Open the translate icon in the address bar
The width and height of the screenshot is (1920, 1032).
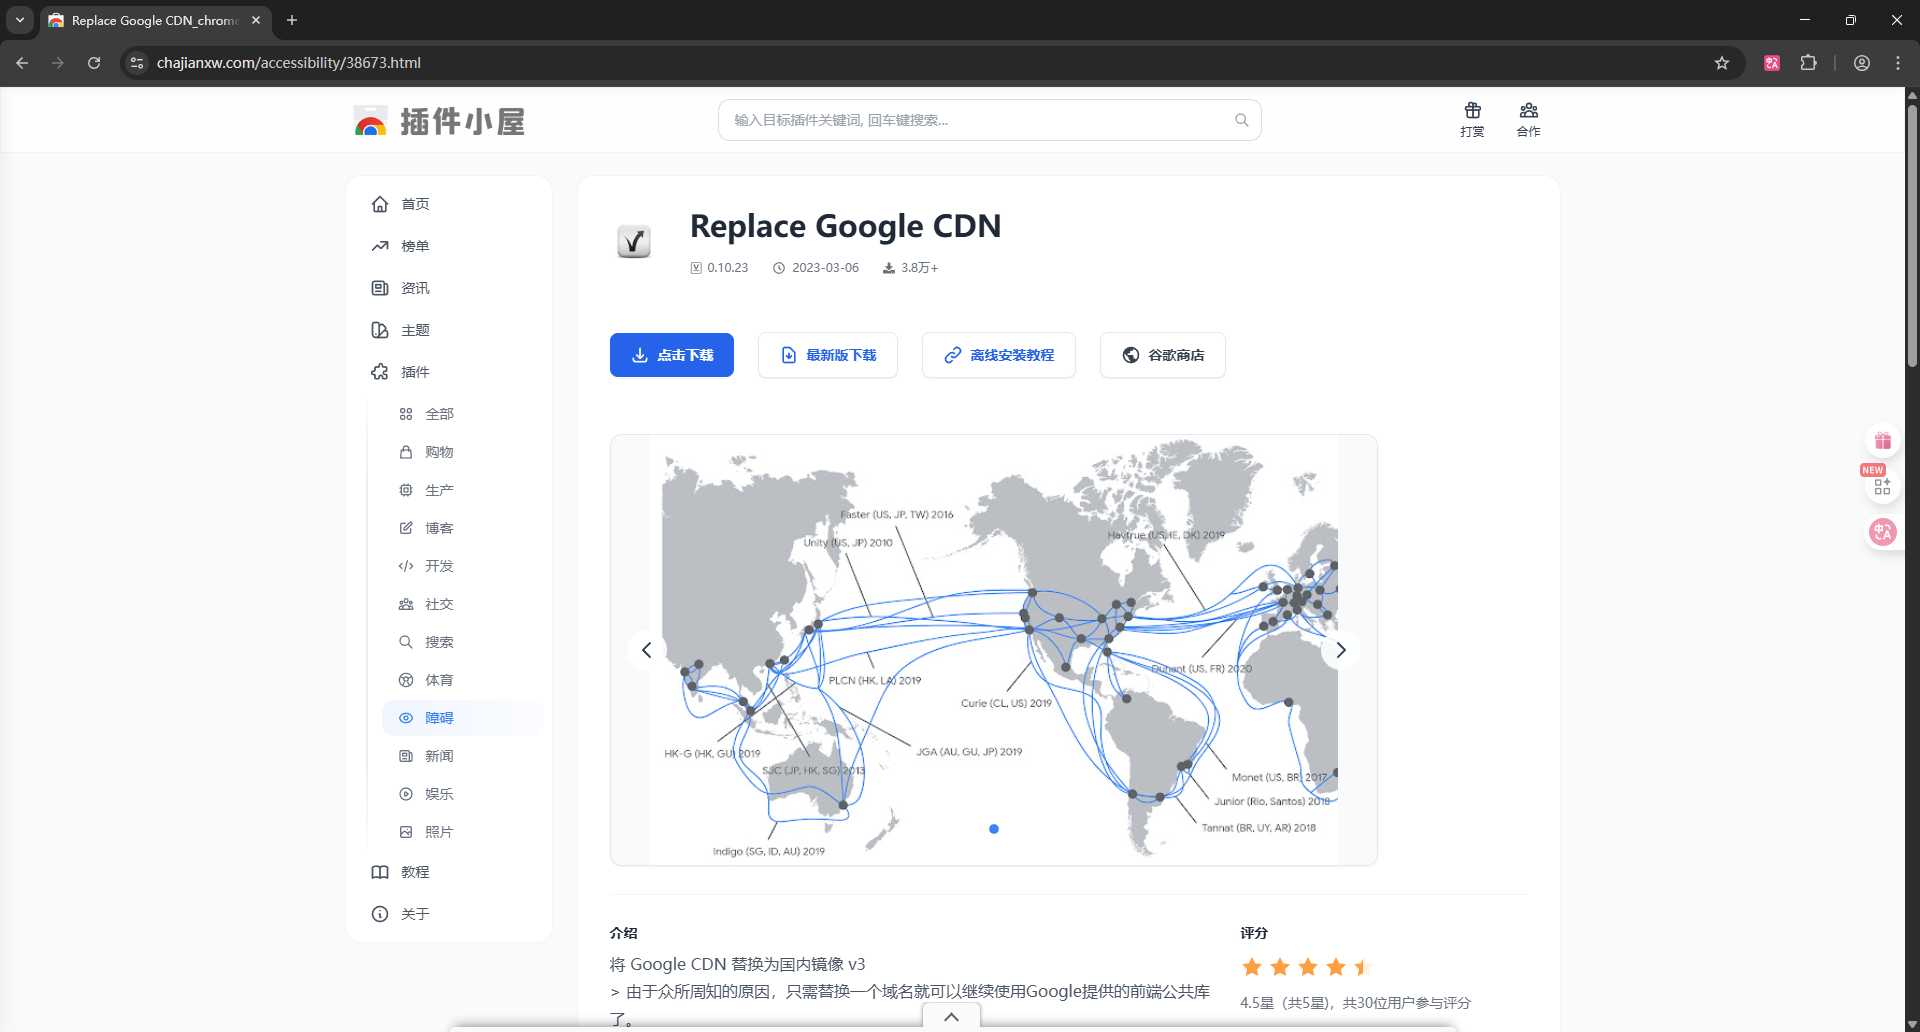pyautogui.click(x=1771, y=62)
